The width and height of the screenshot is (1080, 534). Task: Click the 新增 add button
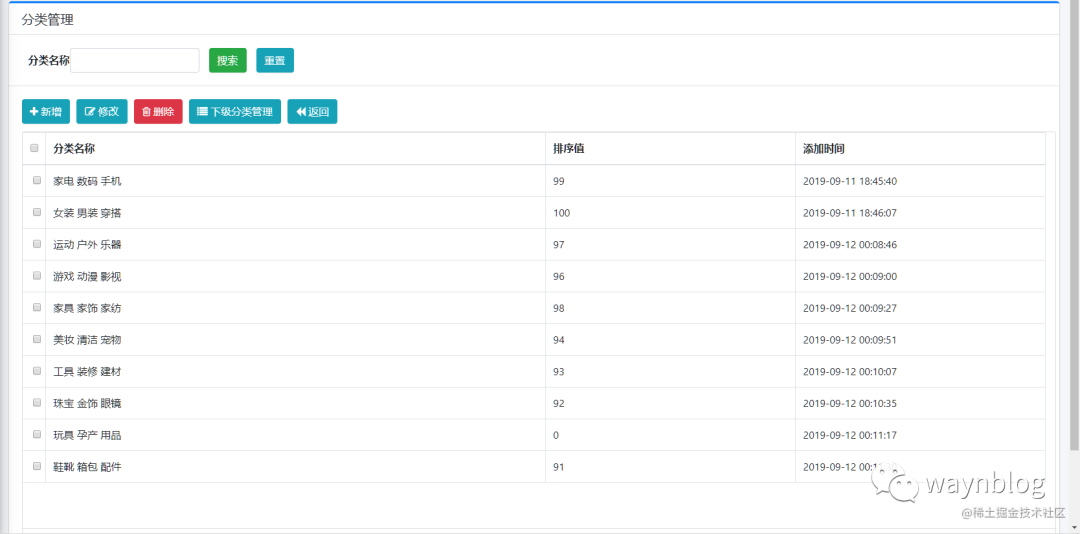click(x=46, y=112)
